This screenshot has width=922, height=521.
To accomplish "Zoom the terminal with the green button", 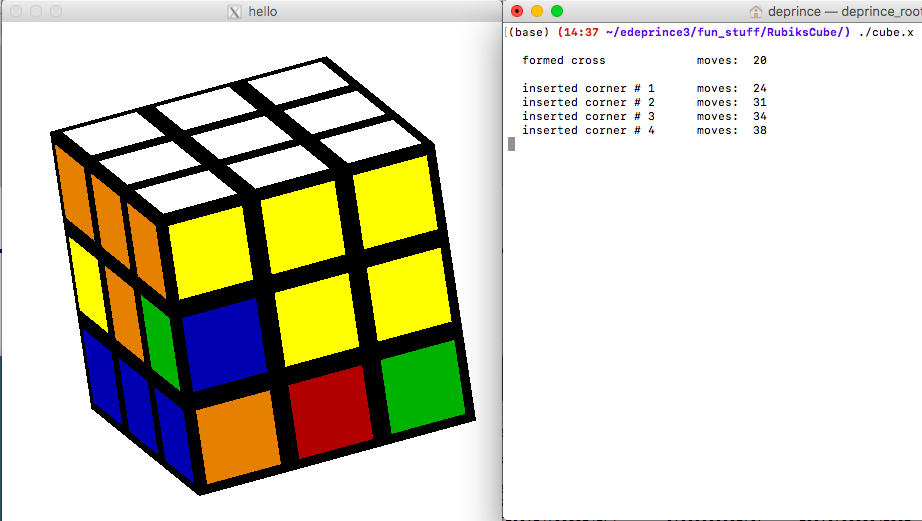I will (557, 11).
